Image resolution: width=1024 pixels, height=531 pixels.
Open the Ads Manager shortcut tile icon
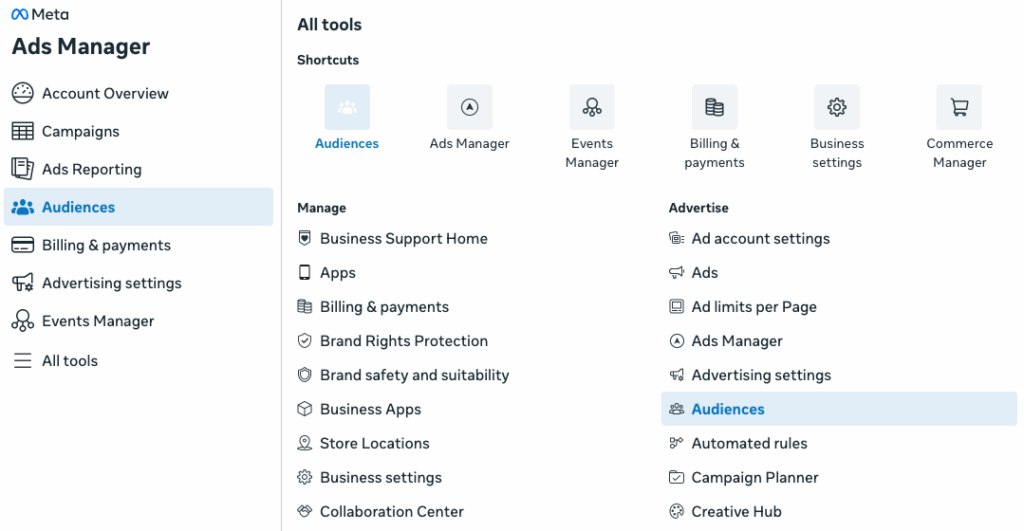pyautogui.click(x=470, y=107)
